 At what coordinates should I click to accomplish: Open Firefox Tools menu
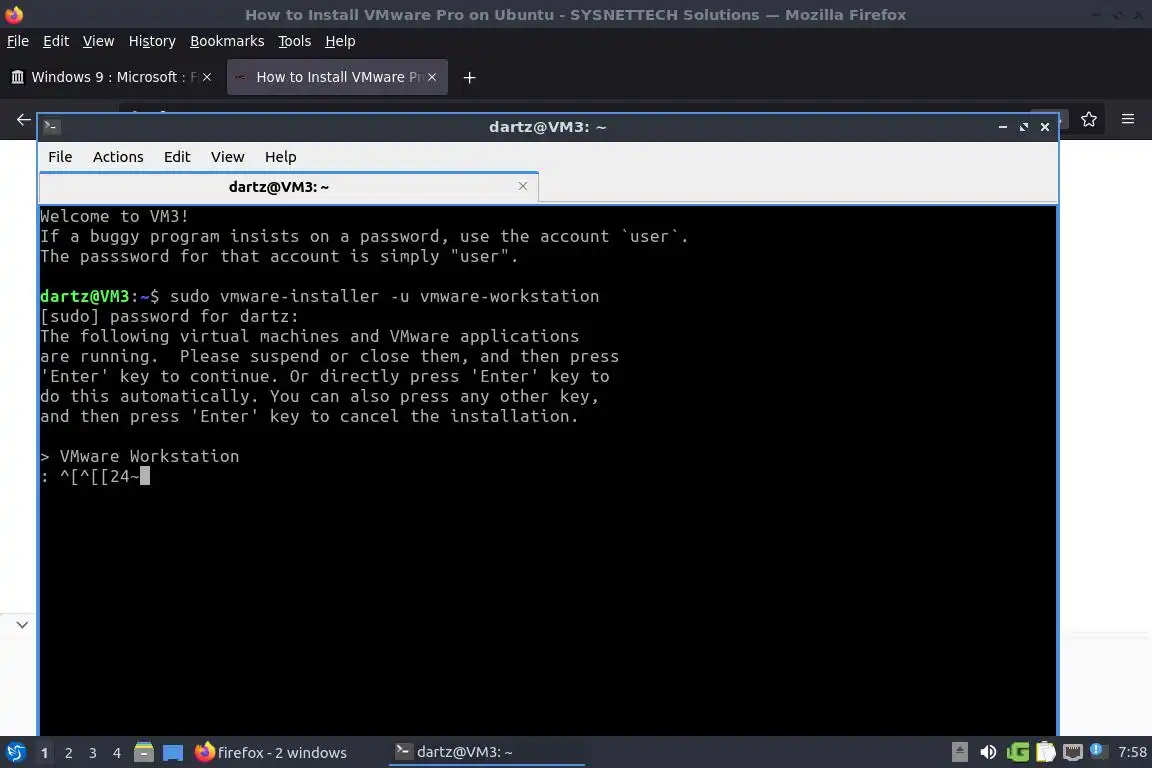tap(295, 41)
